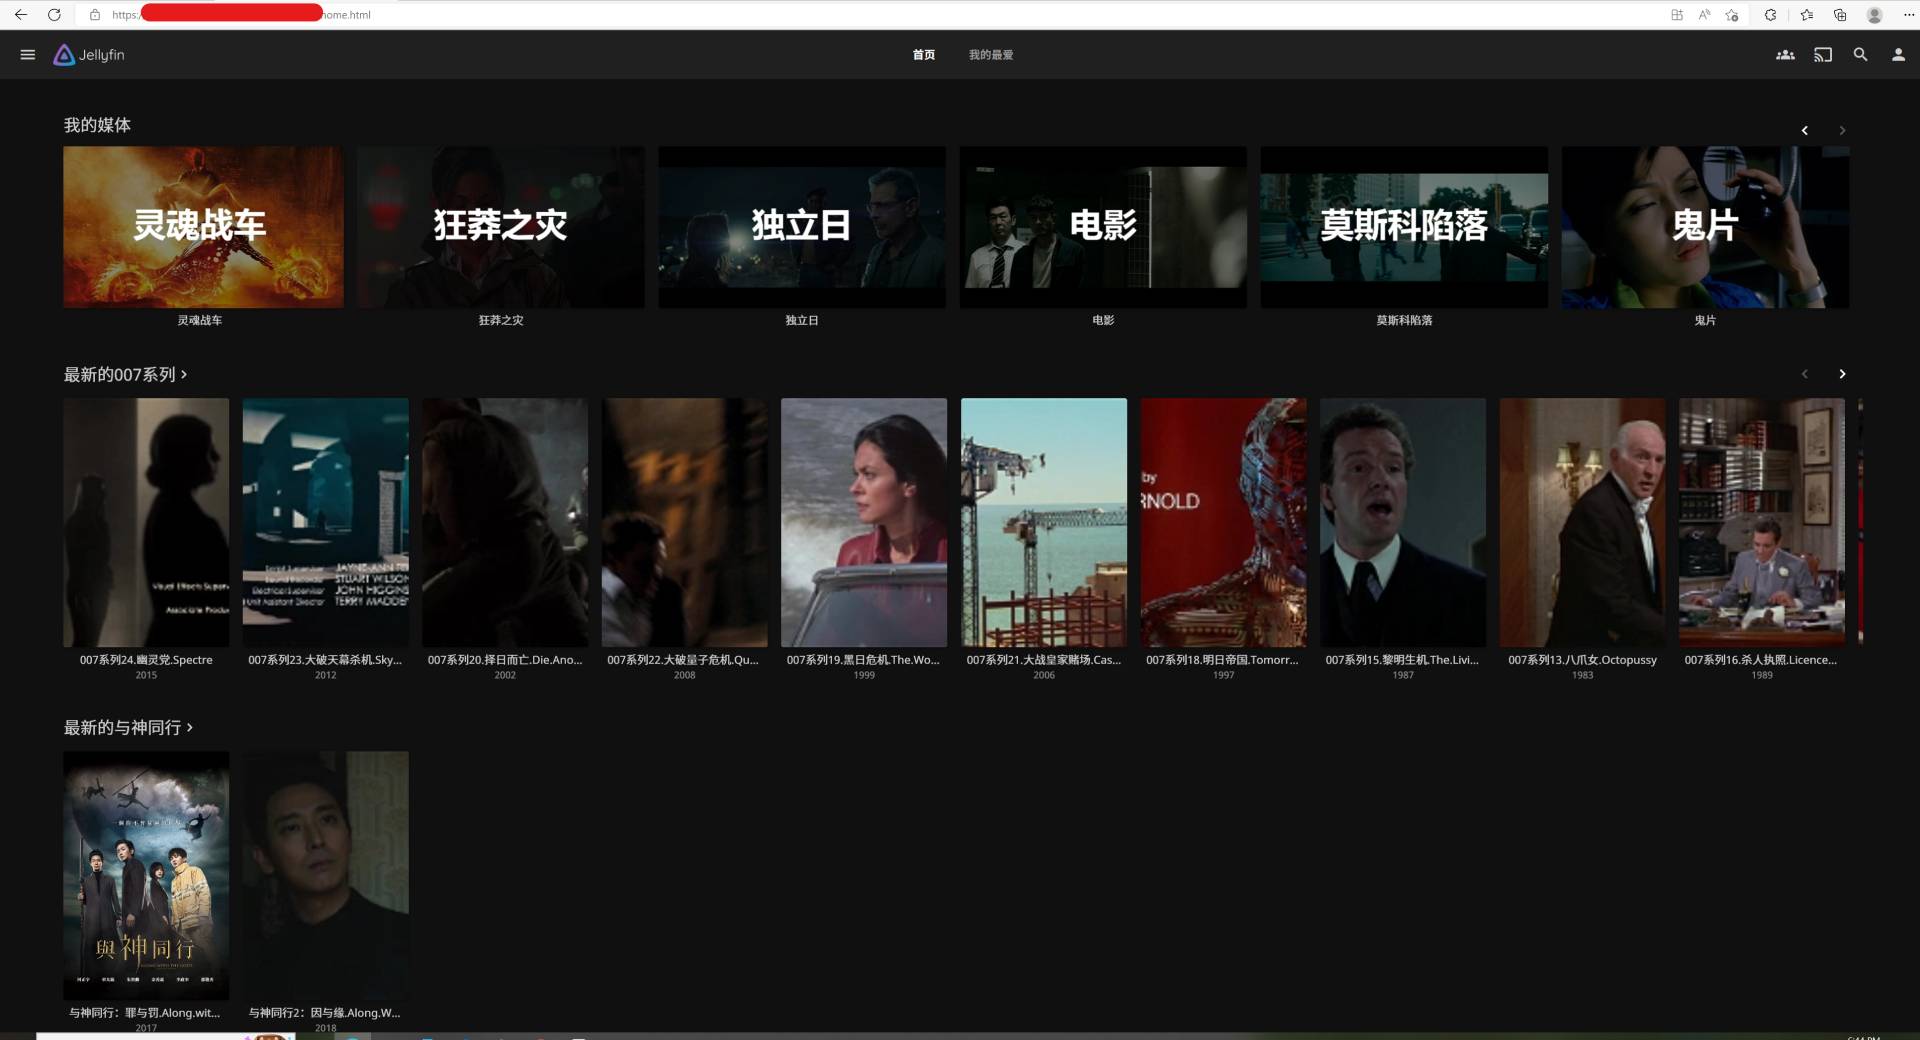The height and width of the screenshot is (1040, 1920).
Task: Click browser extensions icon
Action: (1771, 15)
